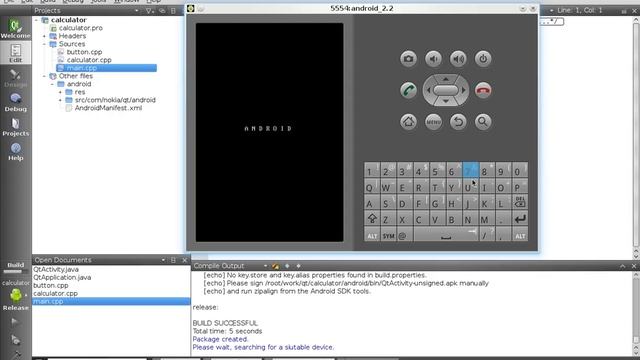
Task: Click the Android emulator screen
Action: (269, 132)
